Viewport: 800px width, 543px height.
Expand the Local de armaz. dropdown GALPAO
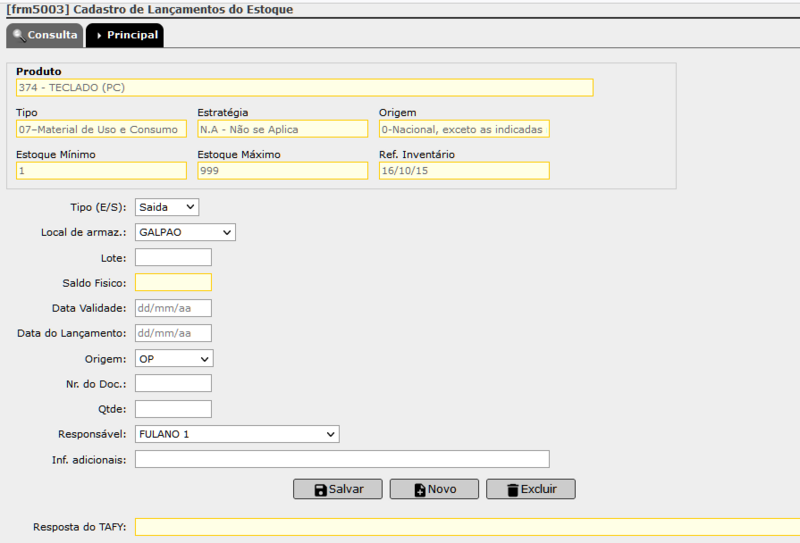click(185, 232)
